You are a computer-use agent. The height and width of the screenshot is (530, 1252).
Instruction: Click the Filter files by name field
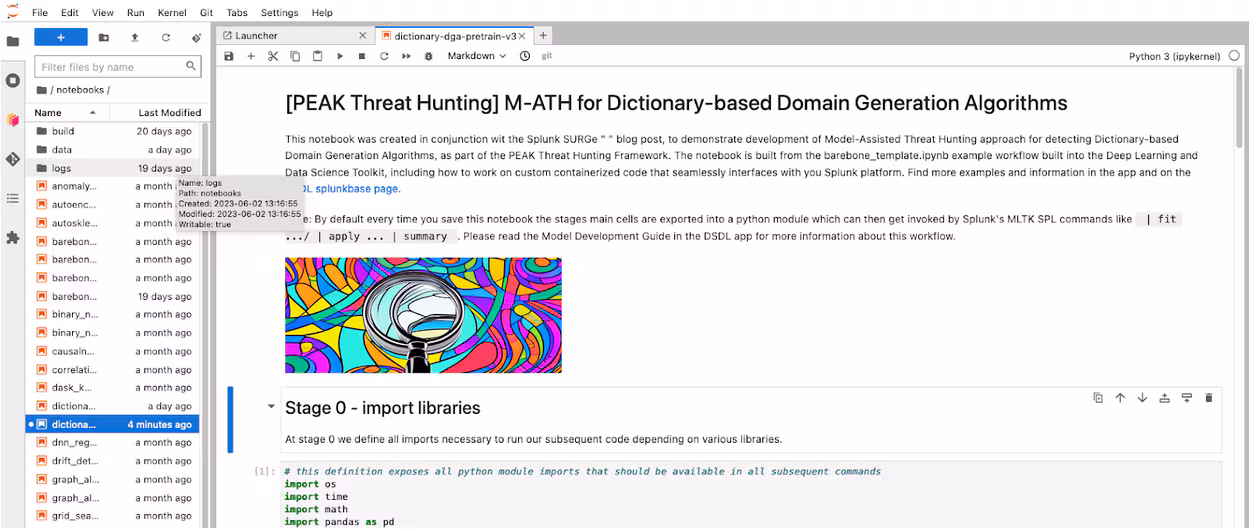tap(110, 67)
